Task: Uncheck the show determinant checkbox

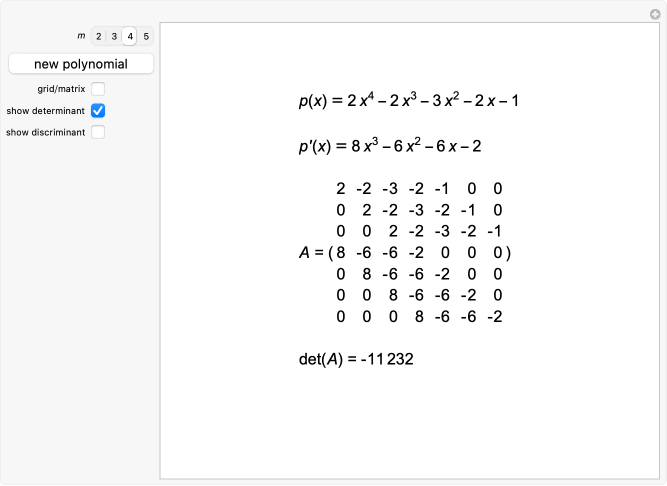Action: 98,110
